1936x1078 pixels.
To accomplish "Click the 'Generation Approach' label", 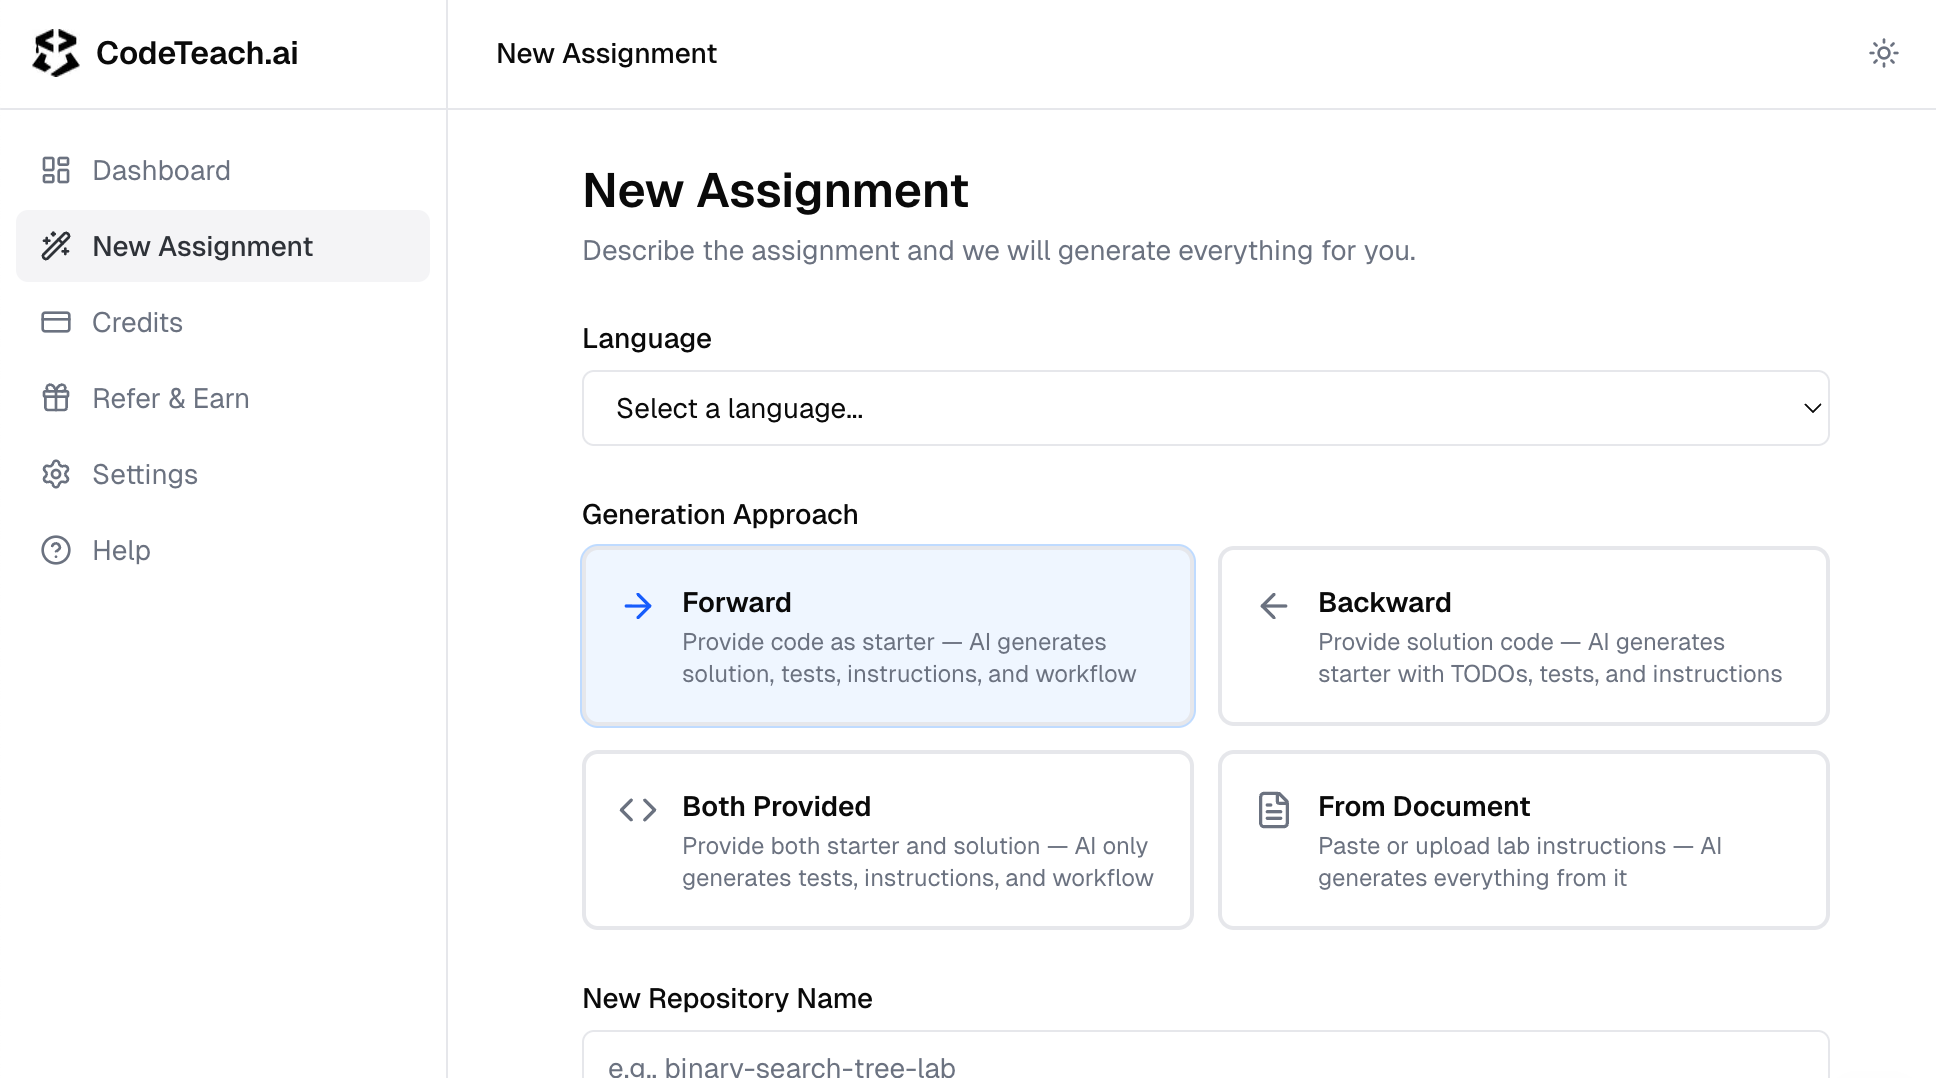I will point(720,514).
